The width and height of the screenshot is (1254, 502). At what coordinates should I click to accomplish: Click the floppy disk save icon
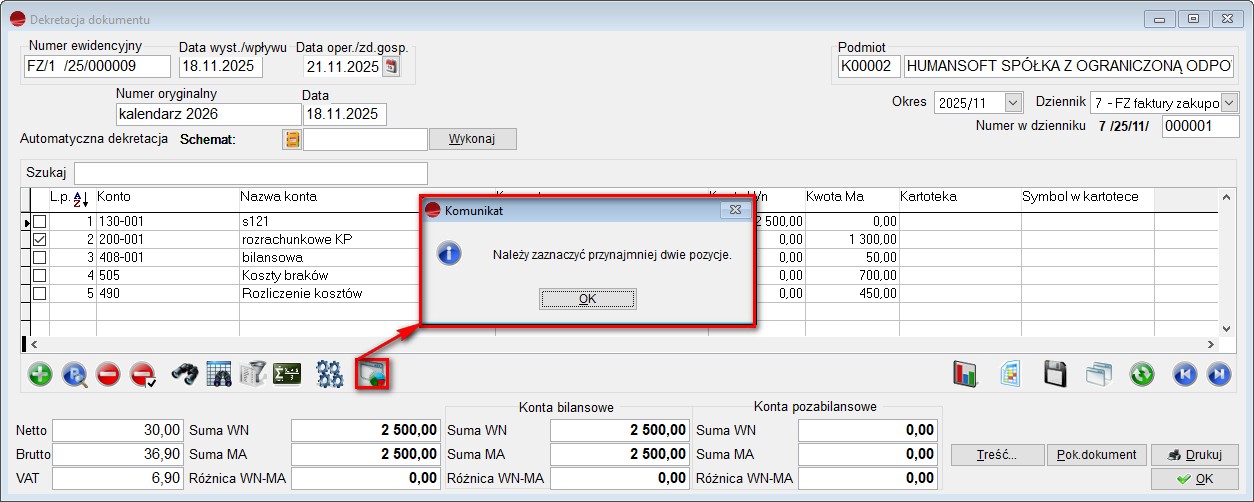tap(1056, 374)
